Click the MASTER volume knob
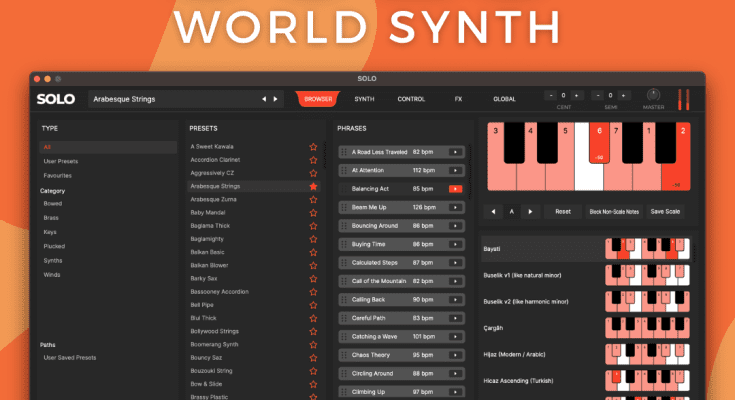735x400 pixels. (x=654, y=94)
